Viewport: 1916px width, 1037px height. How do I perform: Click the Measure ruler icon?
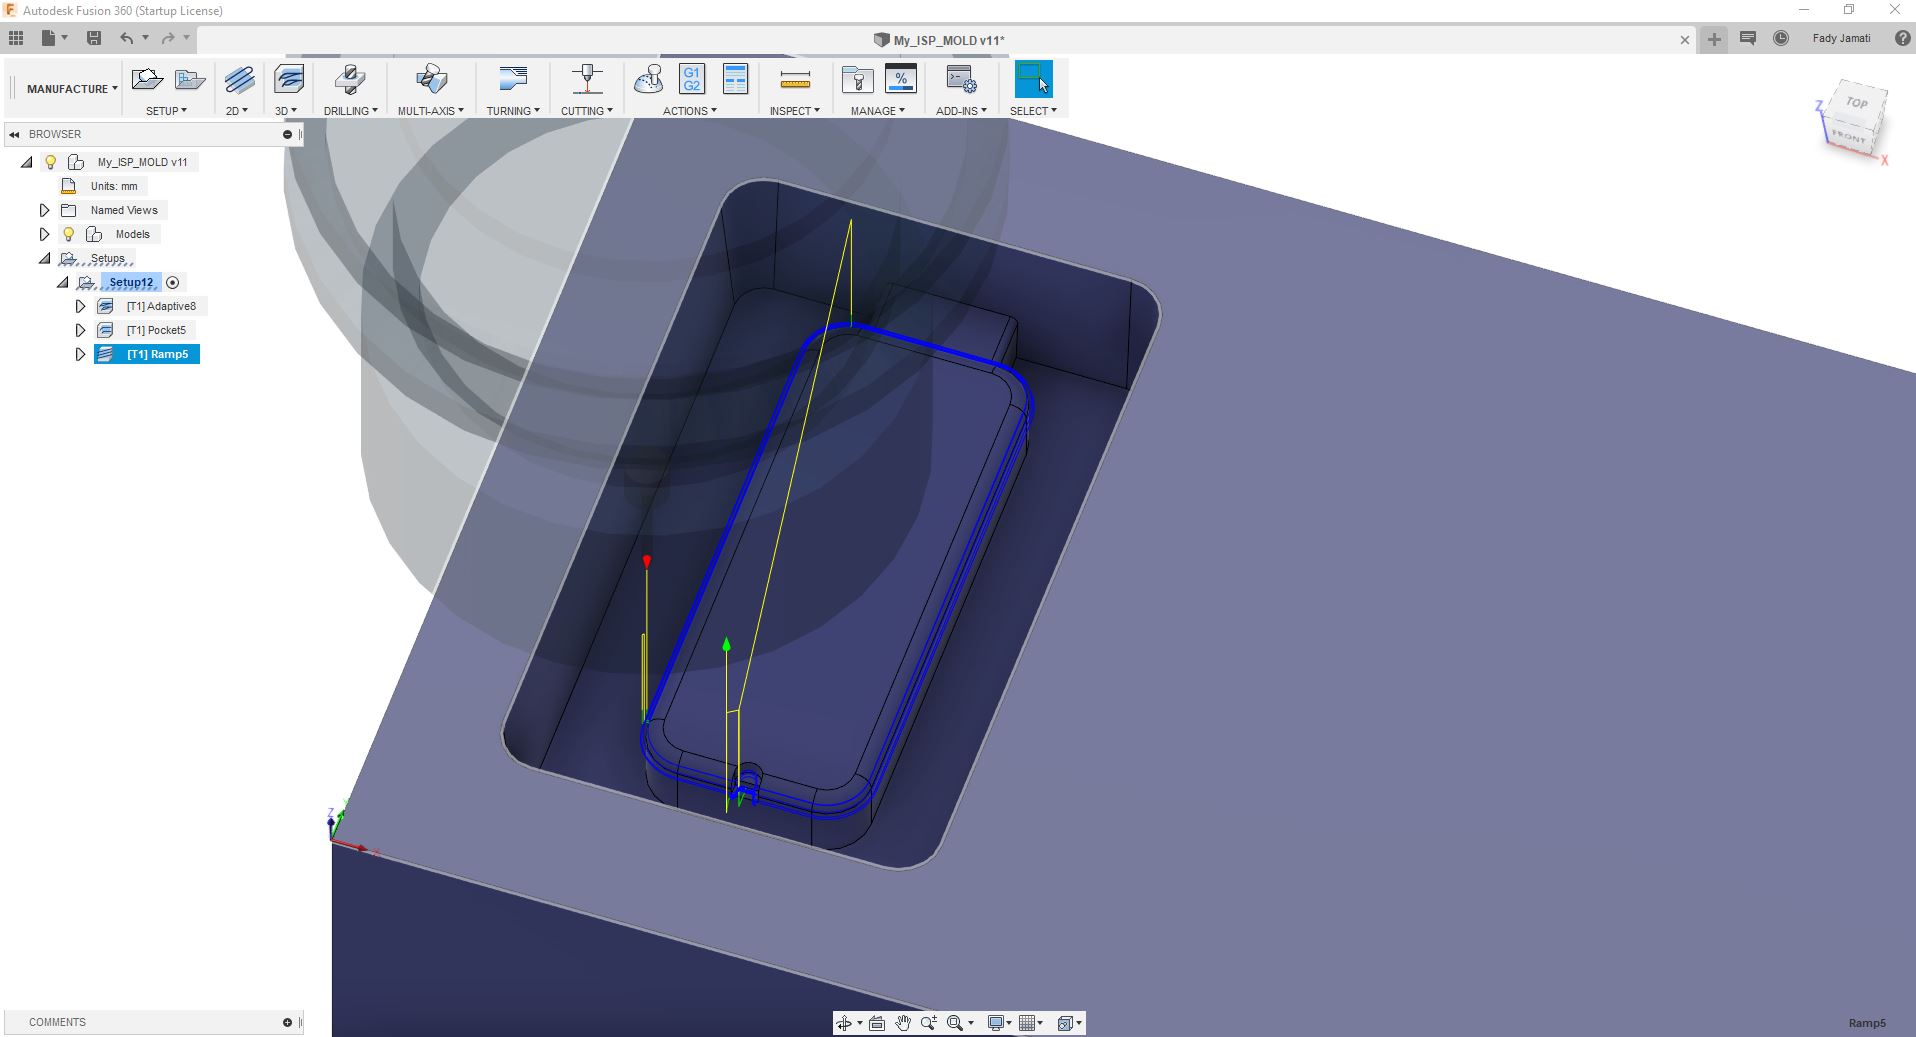pyautogui.click(x=795, y=79)
